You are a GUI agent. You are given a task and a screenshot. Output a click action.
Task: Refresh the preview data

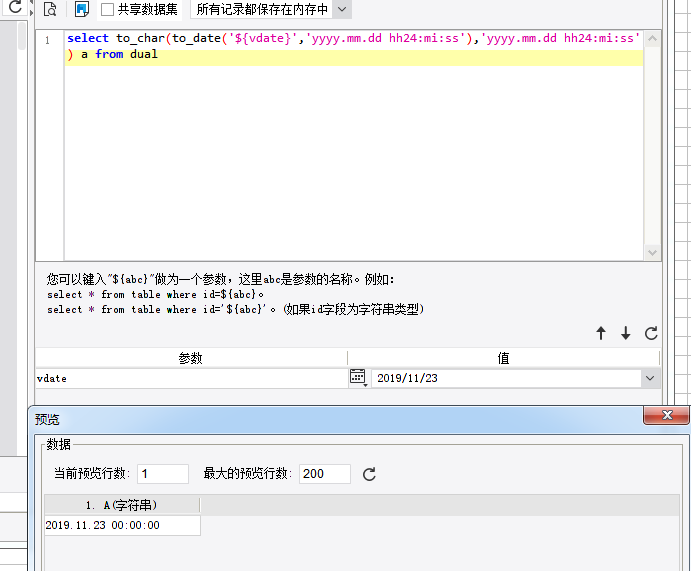[369, 474]
